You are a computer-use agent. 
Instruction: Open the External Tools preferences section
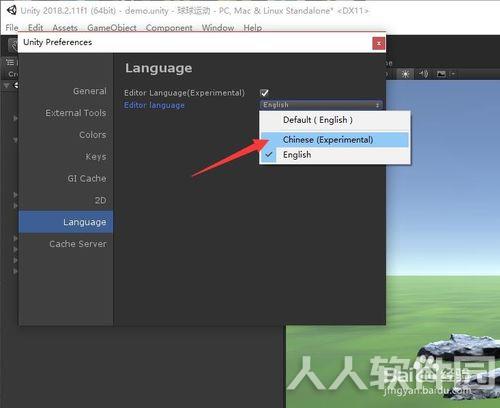point(76,113)
